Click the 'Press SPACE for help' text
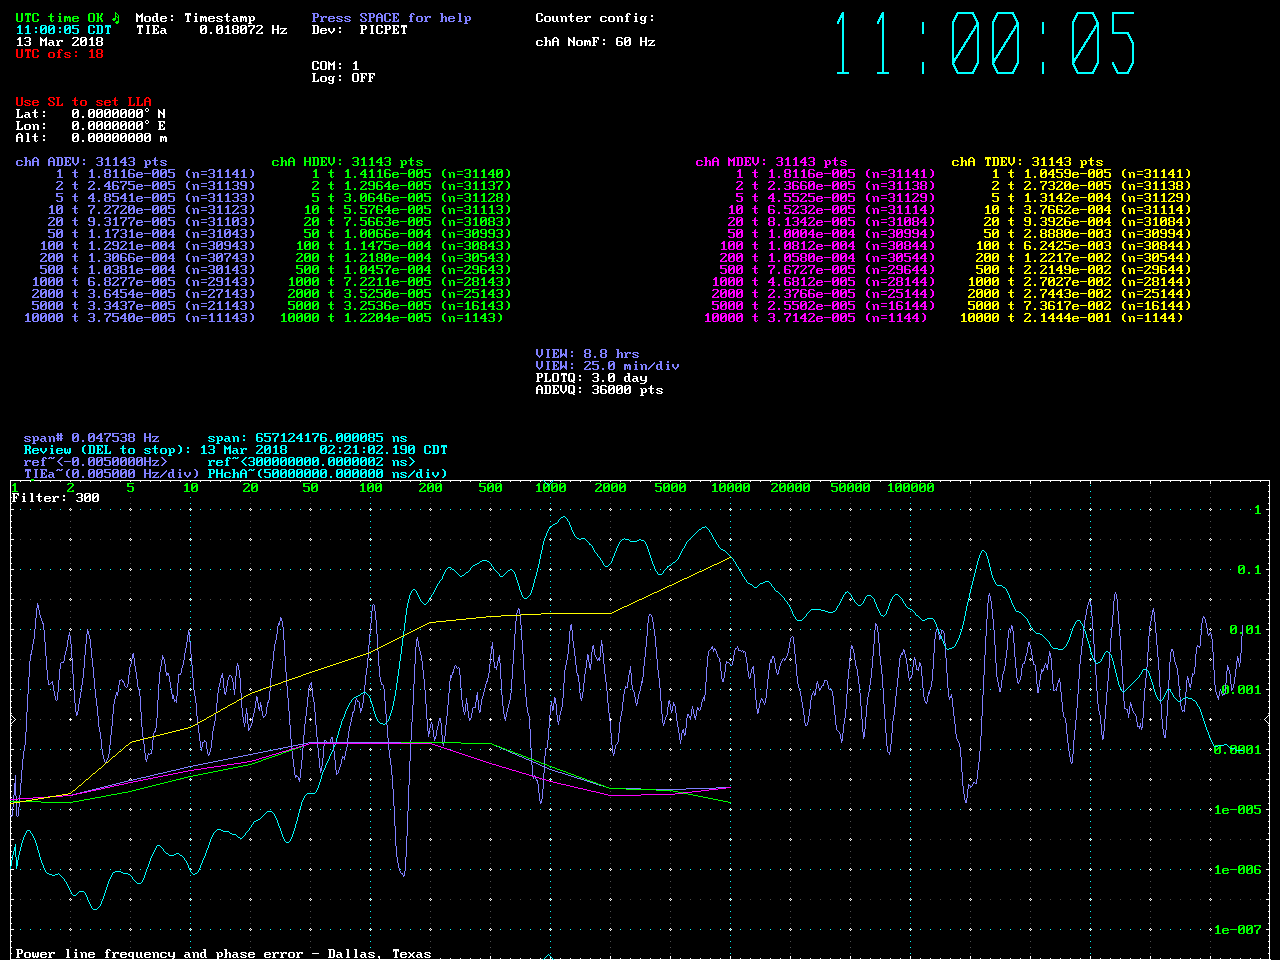This screenshot has width=1280, height=960. 391,18
